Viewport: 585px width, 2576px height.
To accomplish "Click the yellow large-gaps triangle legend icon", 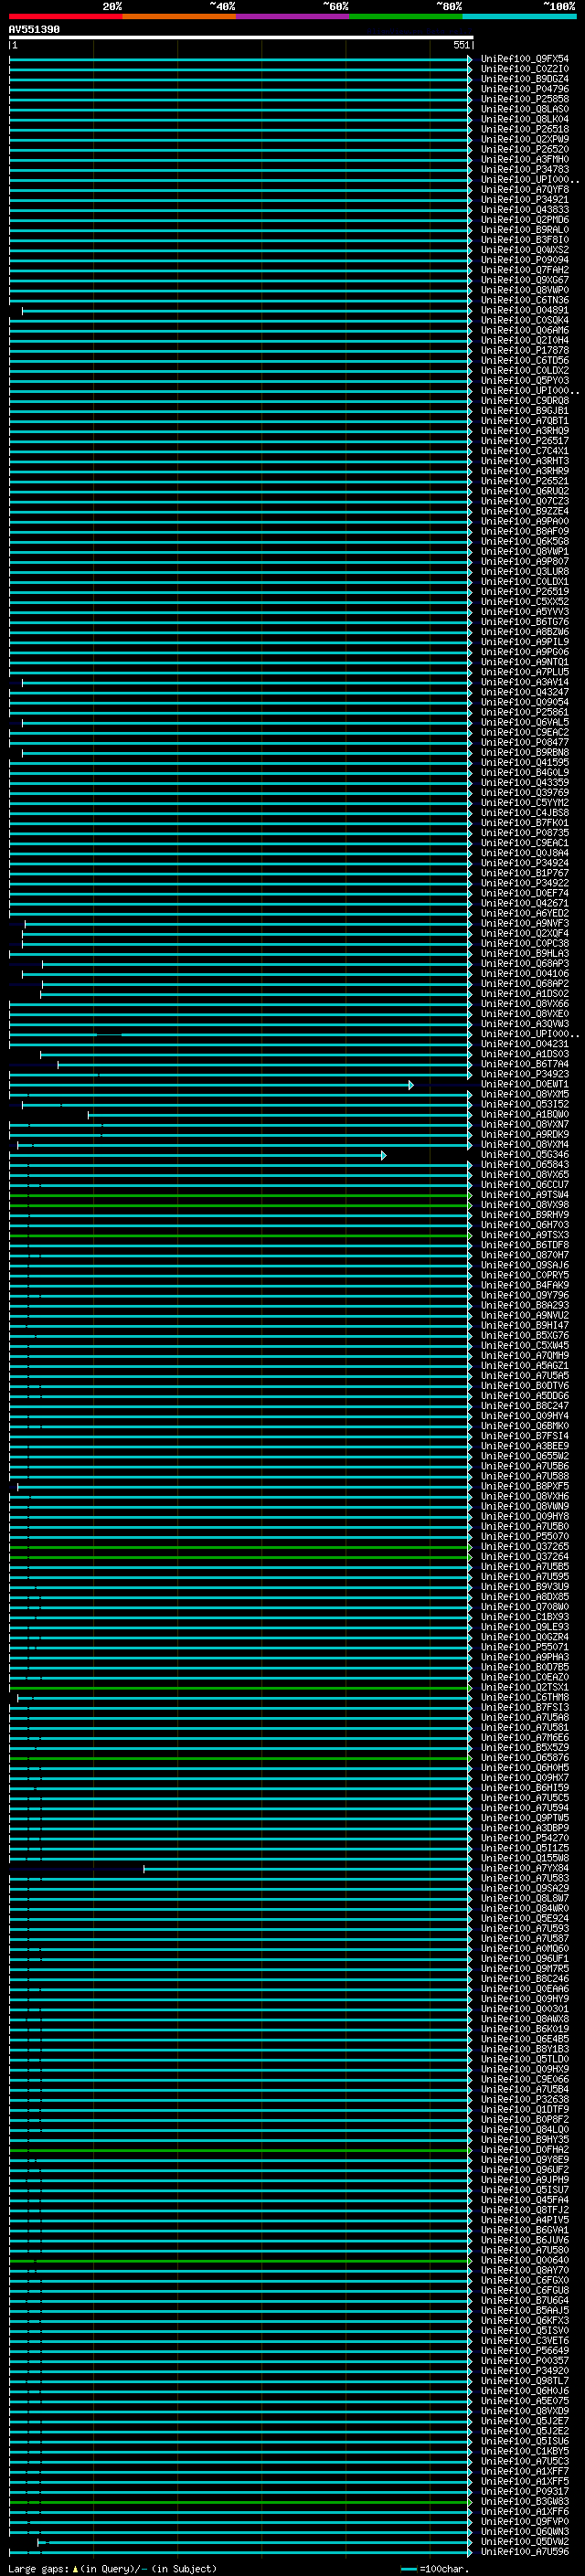I will coord(75,2568).
